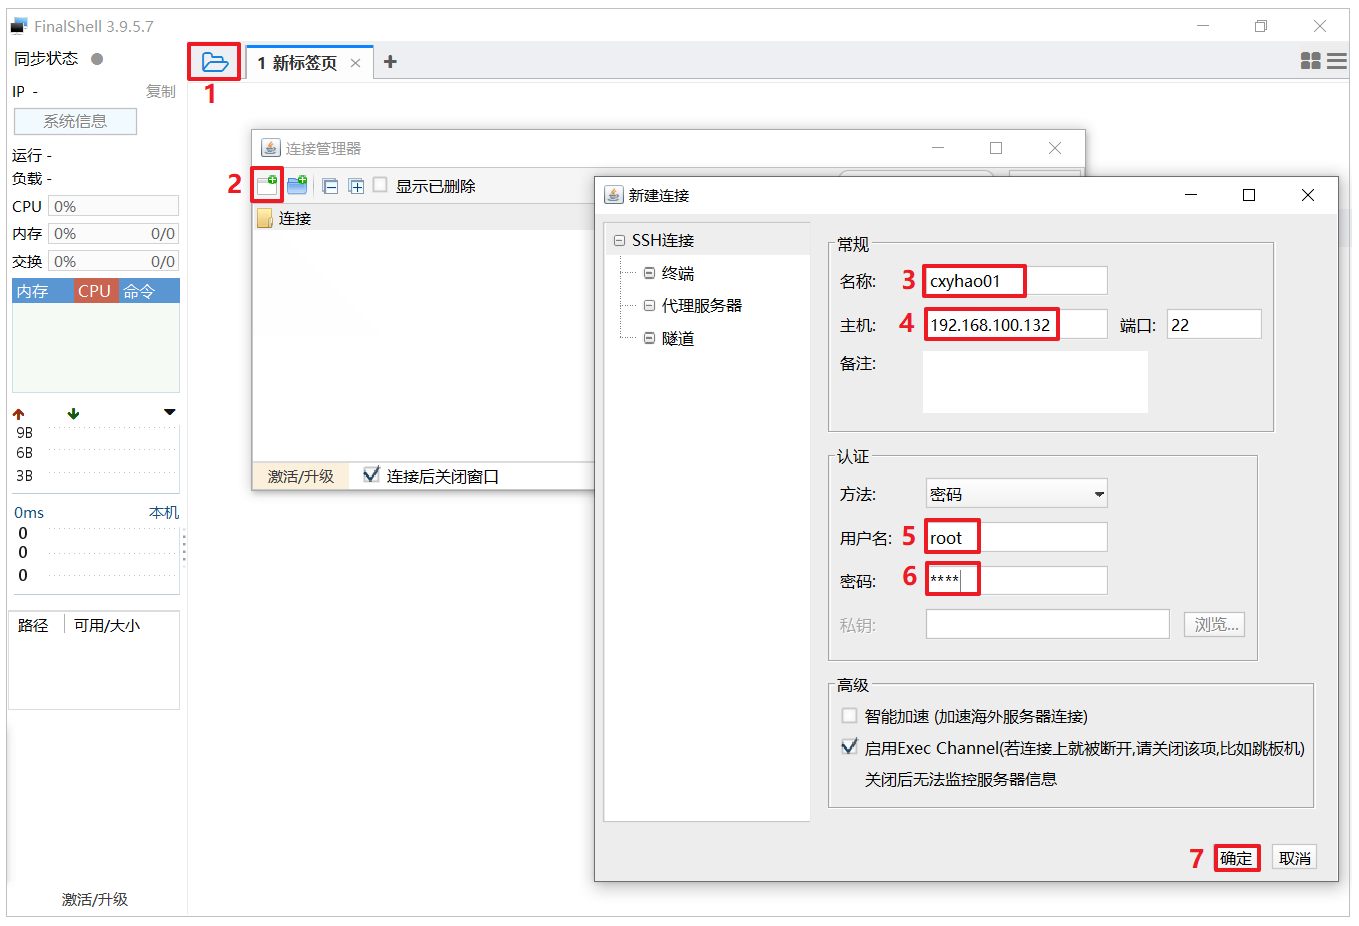Toggle 显示已删除 checkbox

[380, 185]
